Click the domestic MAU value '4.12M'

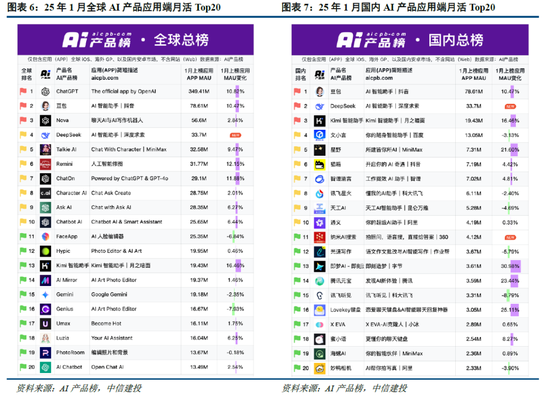tap(474, 237)
